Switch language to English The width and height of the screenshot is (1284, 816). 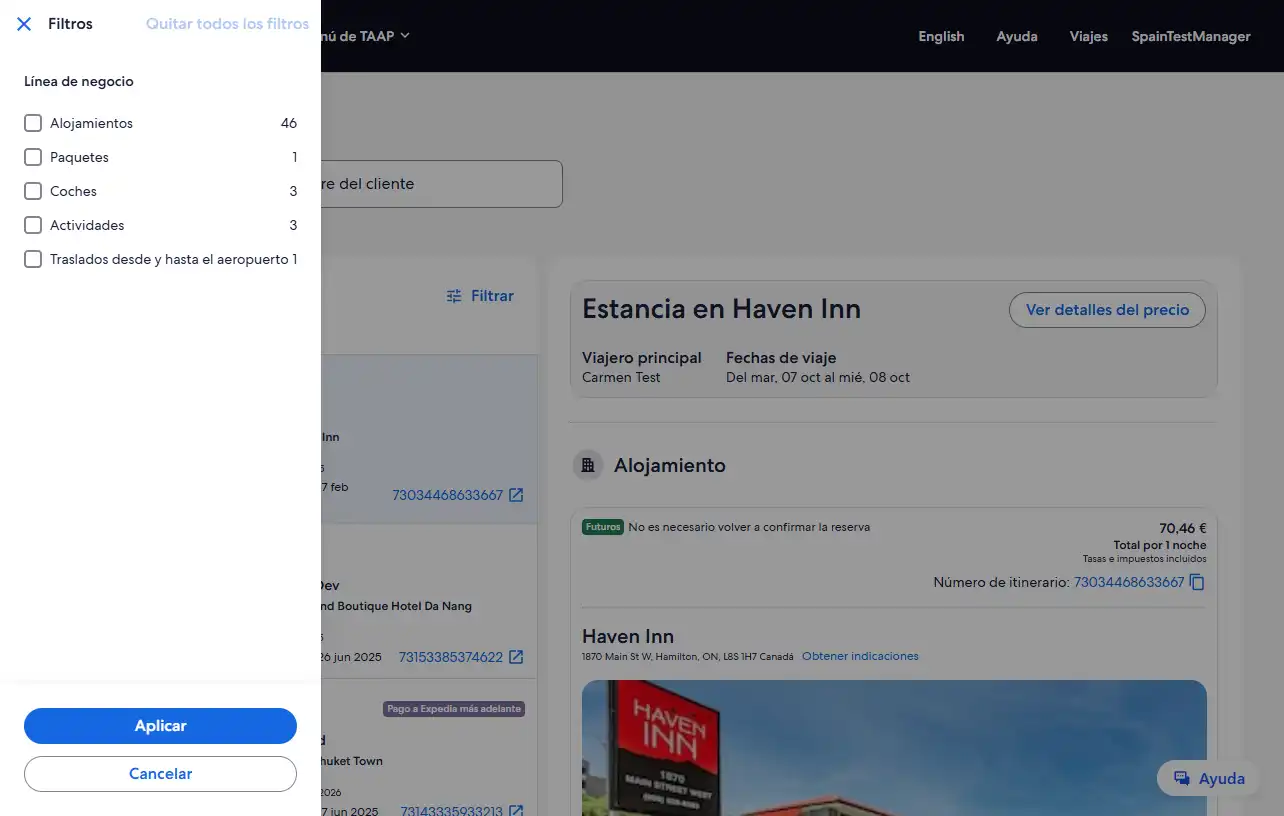tap(941, 36)
